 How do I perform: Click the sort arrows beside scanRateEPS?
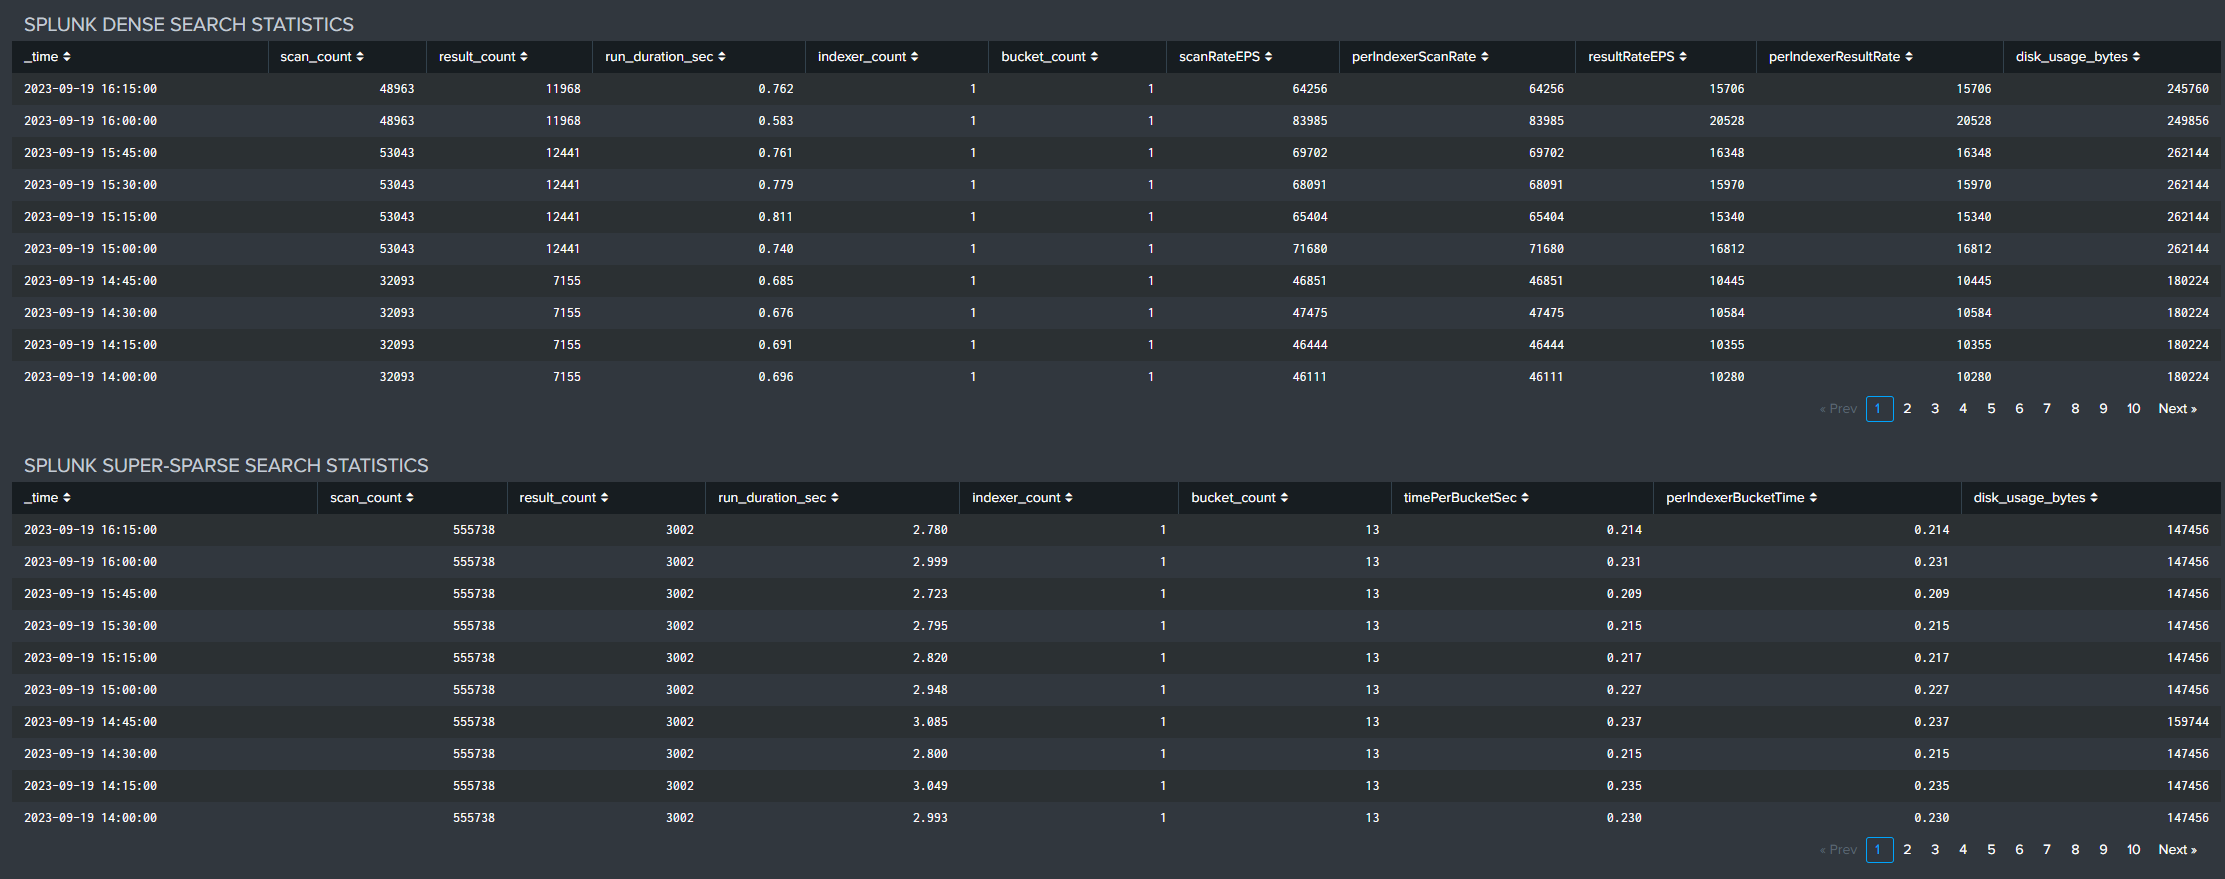point(1268,57)
